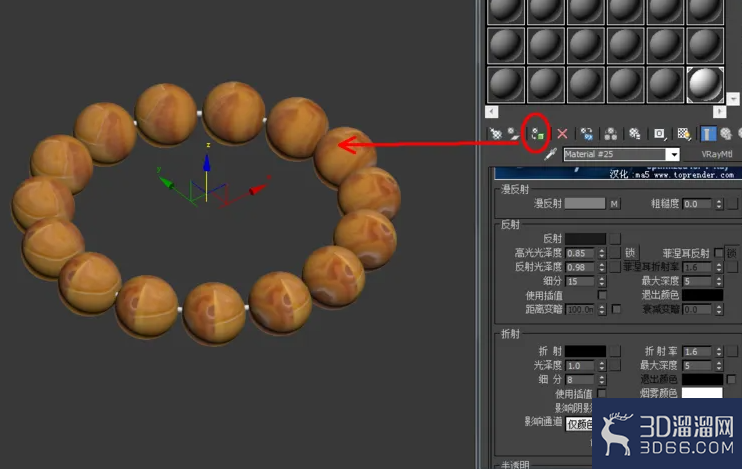Viewport: 742px width, 469px height.
Task: Click the diffuse M map button
Action: click(x=614, y=204)
